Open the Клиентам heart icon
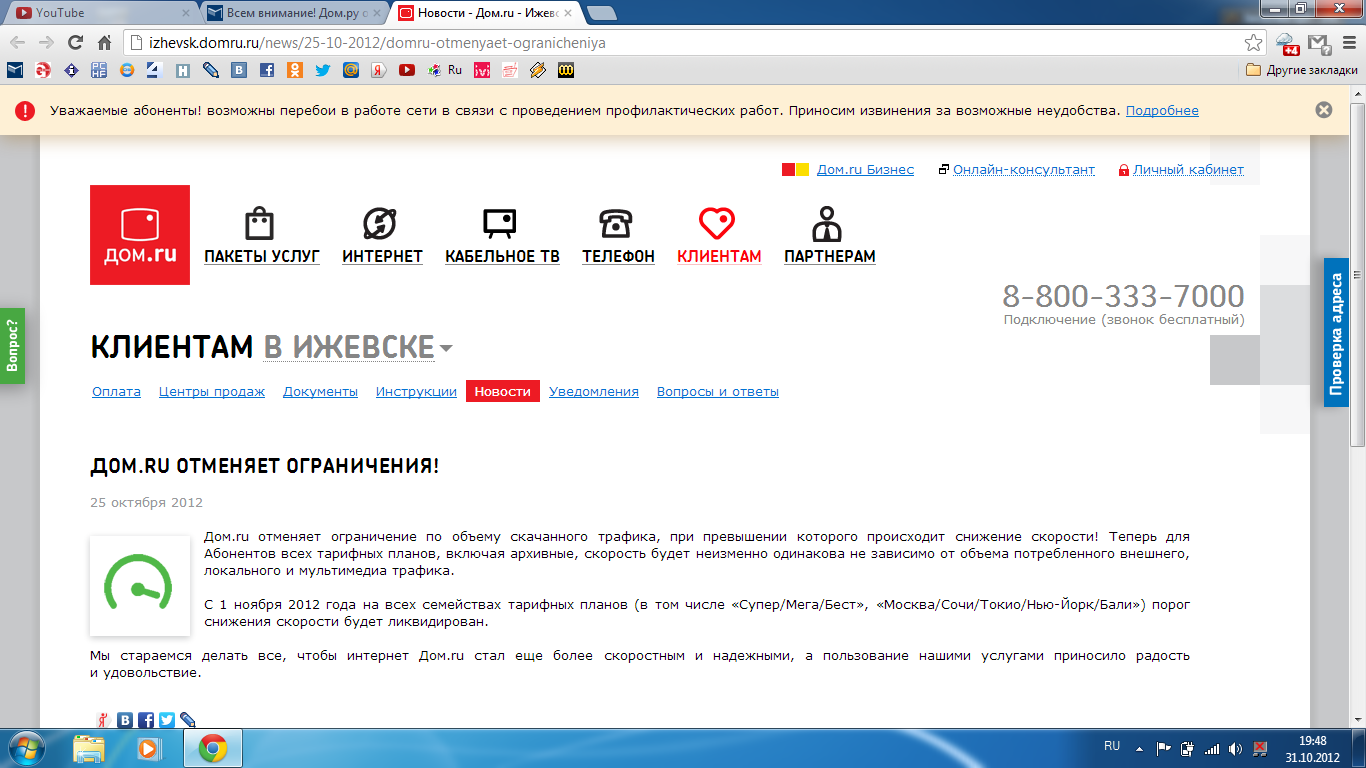The image size is (1366, 768). coord(717,223)
